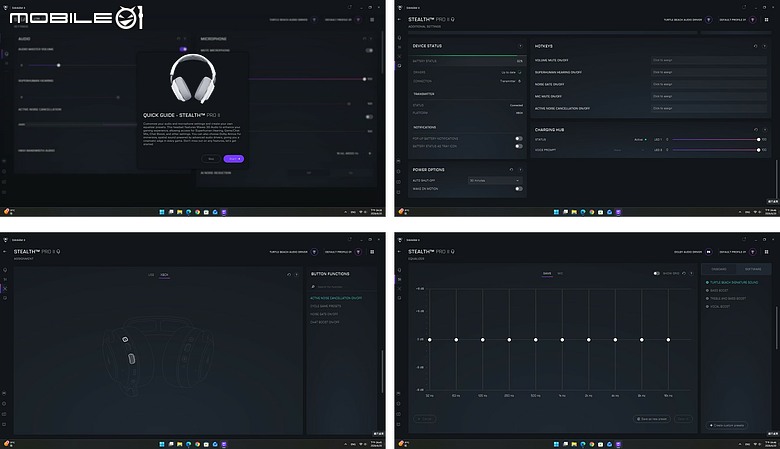Open Auto Shut-Off duration dropdown

click(x=494, y=180)
